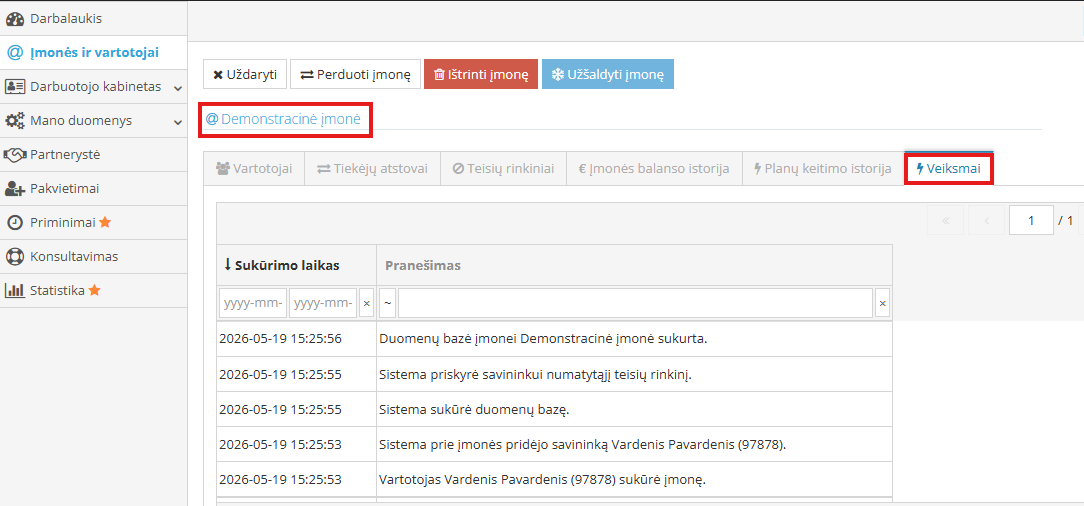
Task: Click the clock icon beside Priminimai
Action: (x=15, y=223)
